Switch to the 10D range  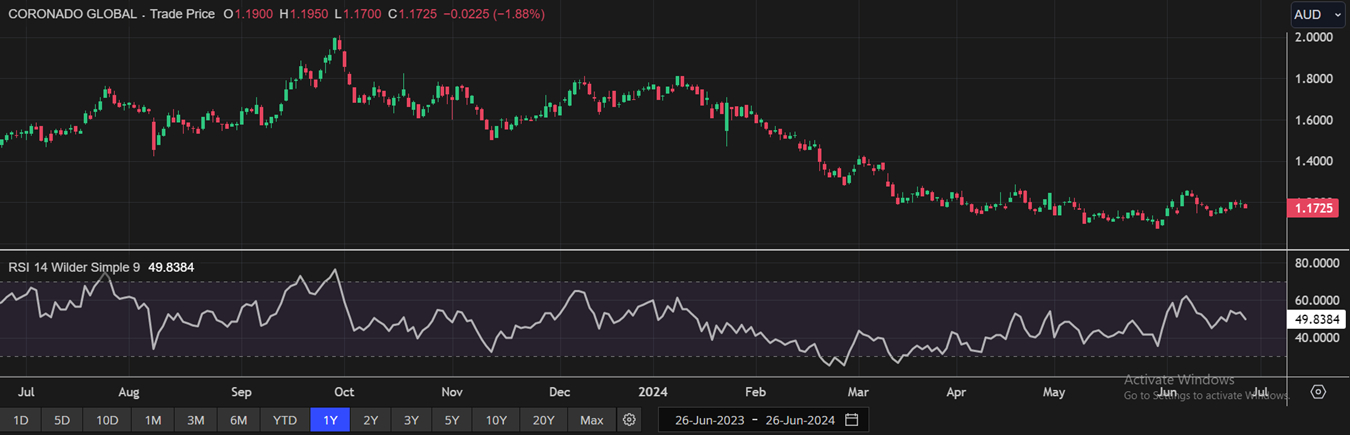tap(107, 420)
